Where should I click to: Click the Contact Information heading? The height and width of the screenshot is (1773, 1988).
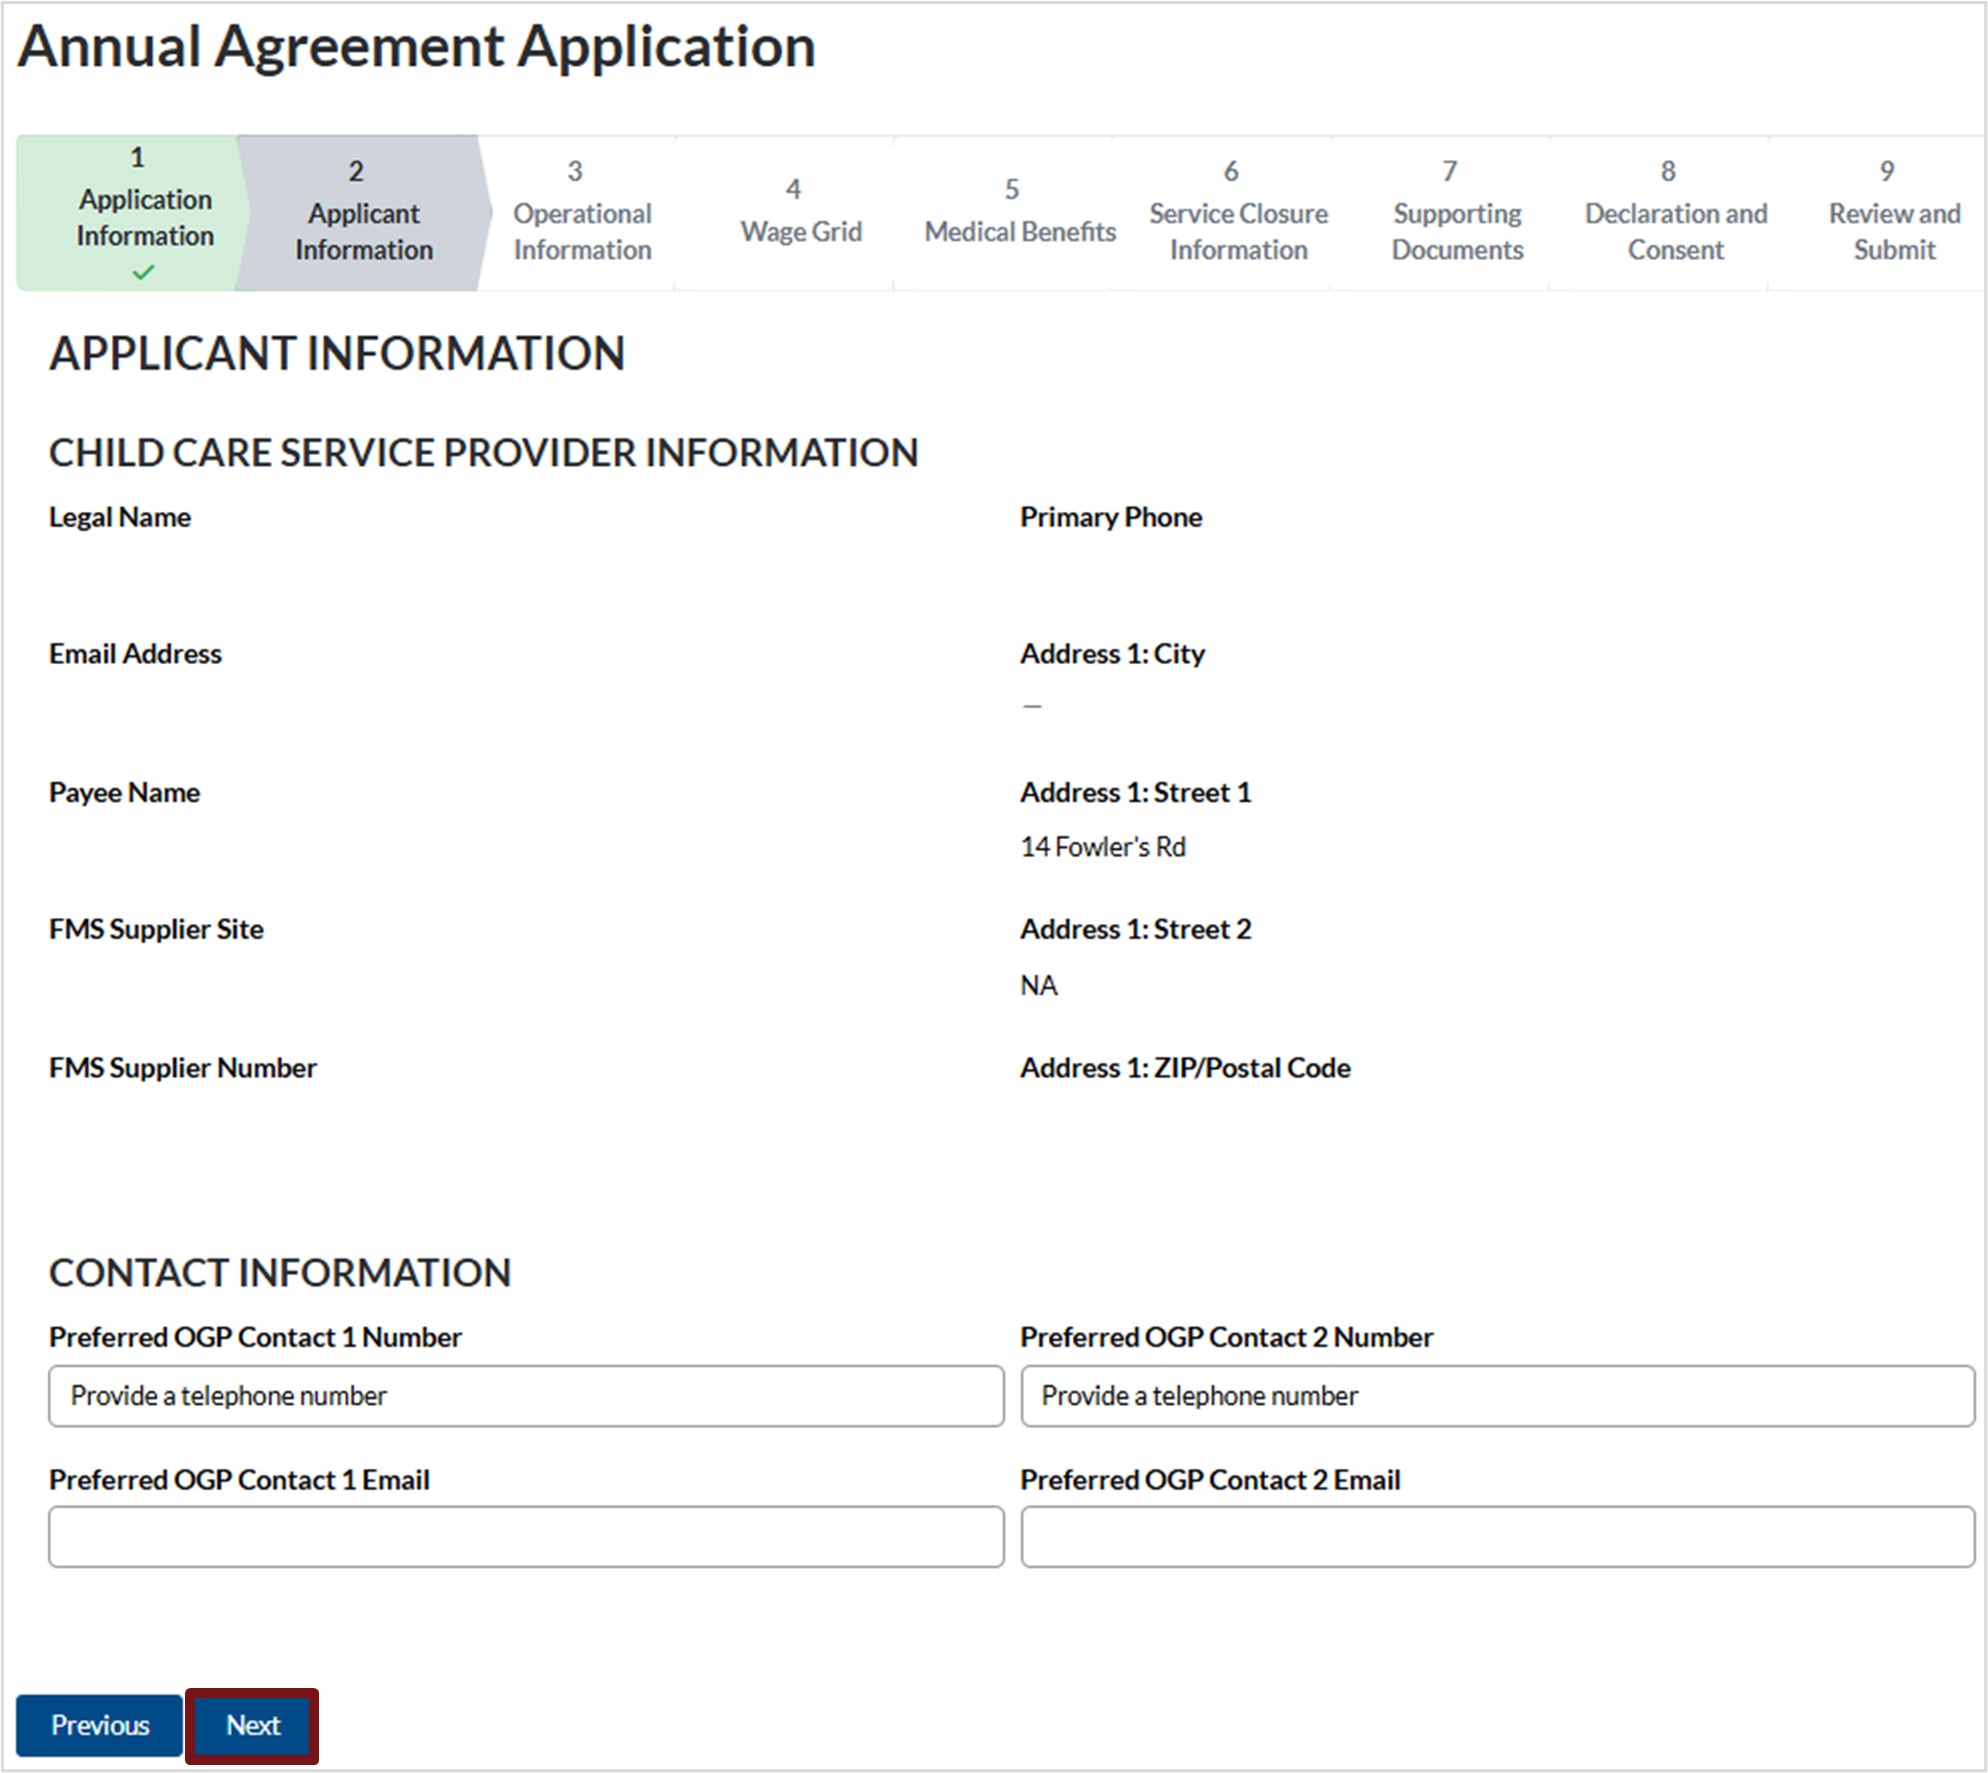tap(280, 1272)
